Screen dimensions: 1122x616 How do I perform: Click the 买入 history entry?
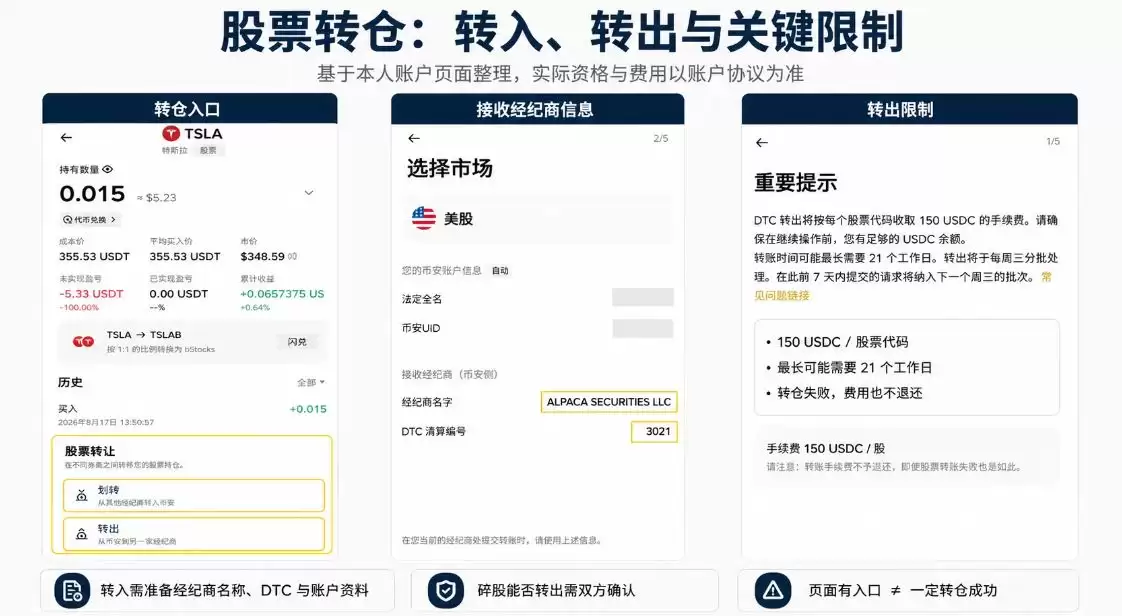pos(192,415)
